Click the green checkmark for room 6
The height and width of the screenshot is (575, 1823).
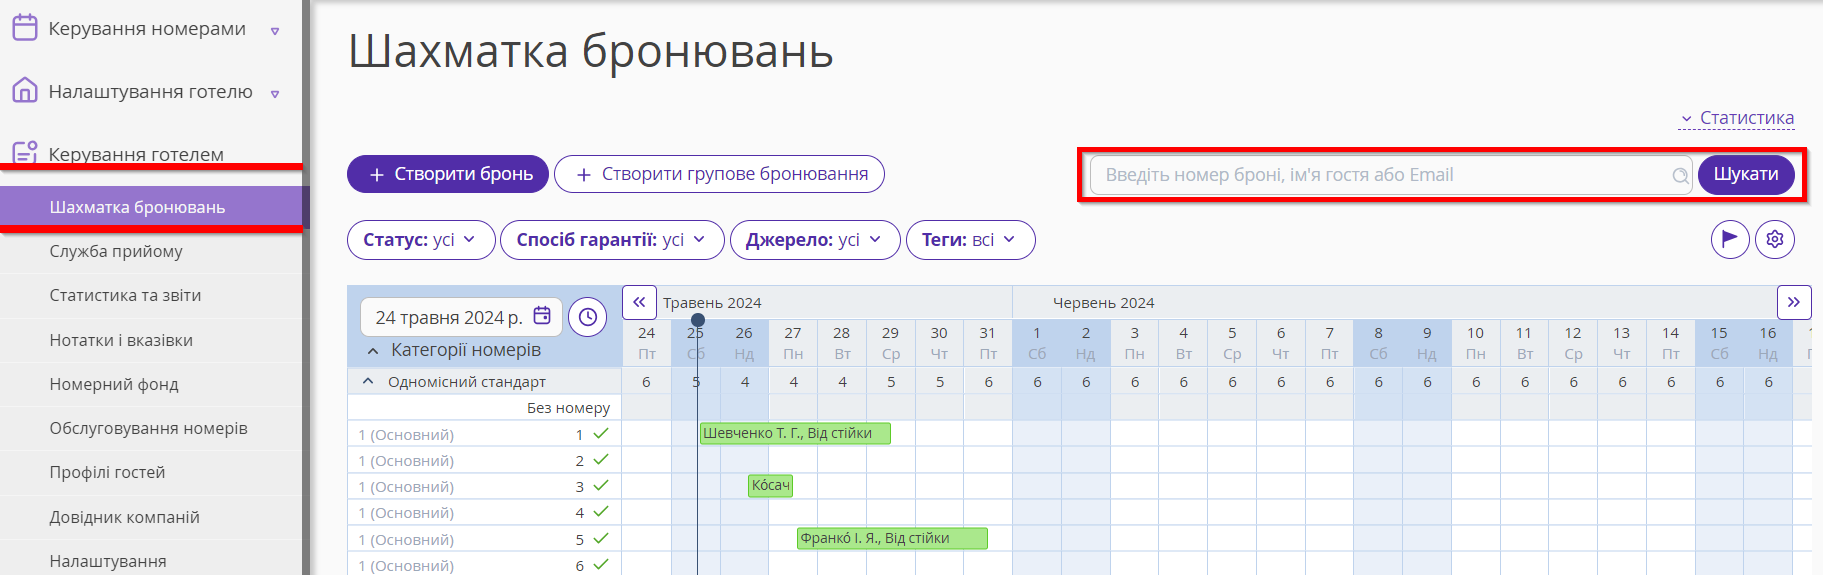pyautogui.click(x=601, y=564)
